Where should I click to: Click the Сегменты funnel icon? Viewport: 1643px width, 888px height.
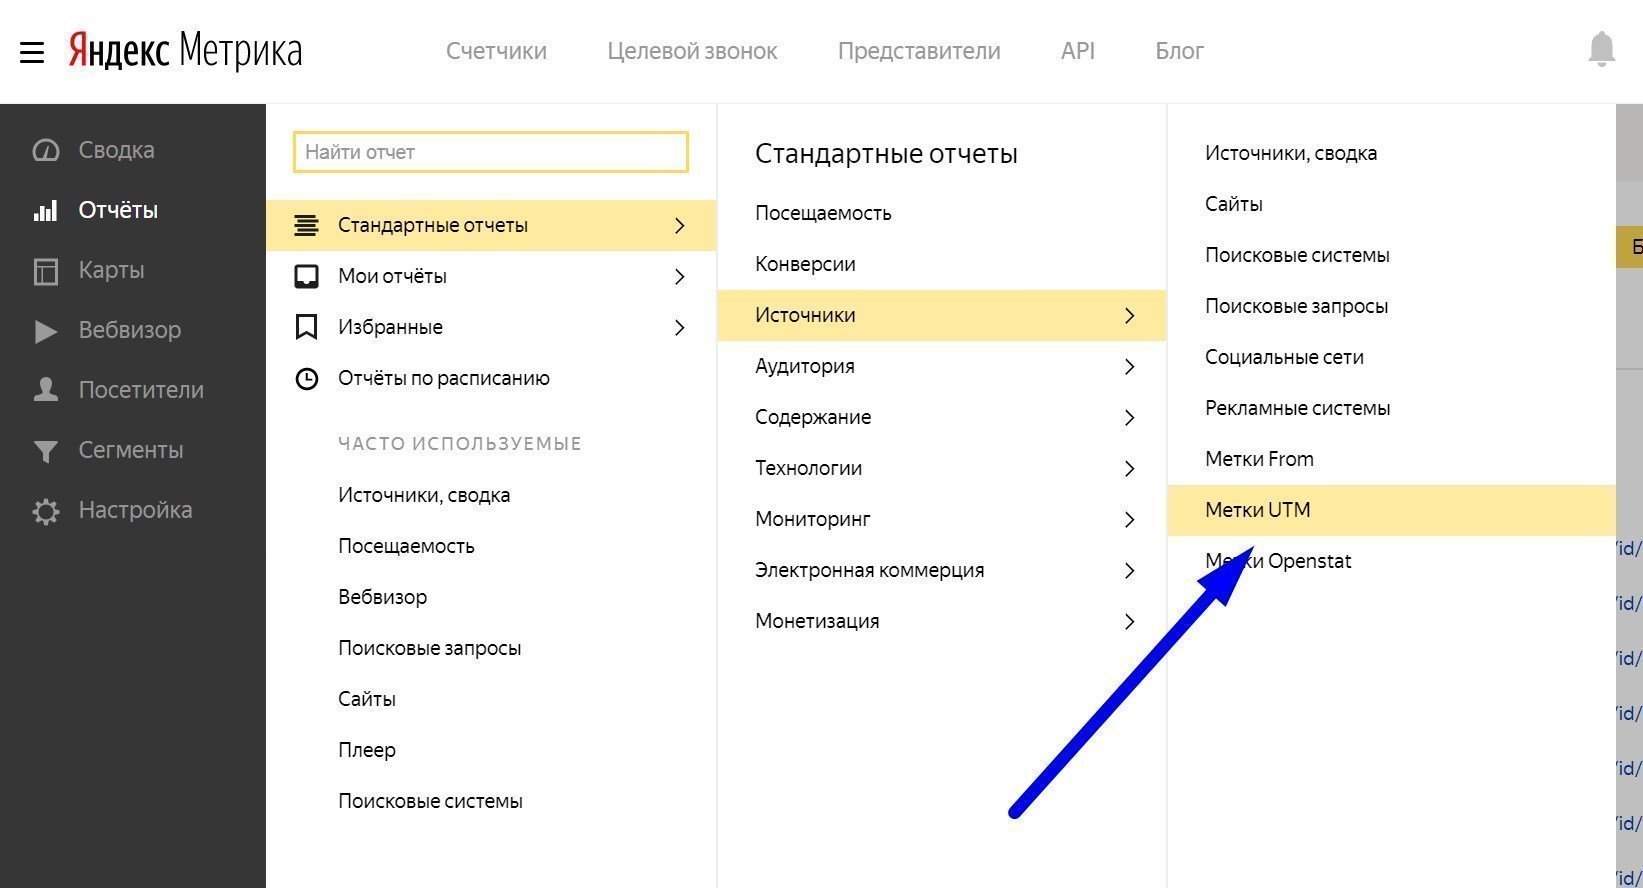click(46, 451)
